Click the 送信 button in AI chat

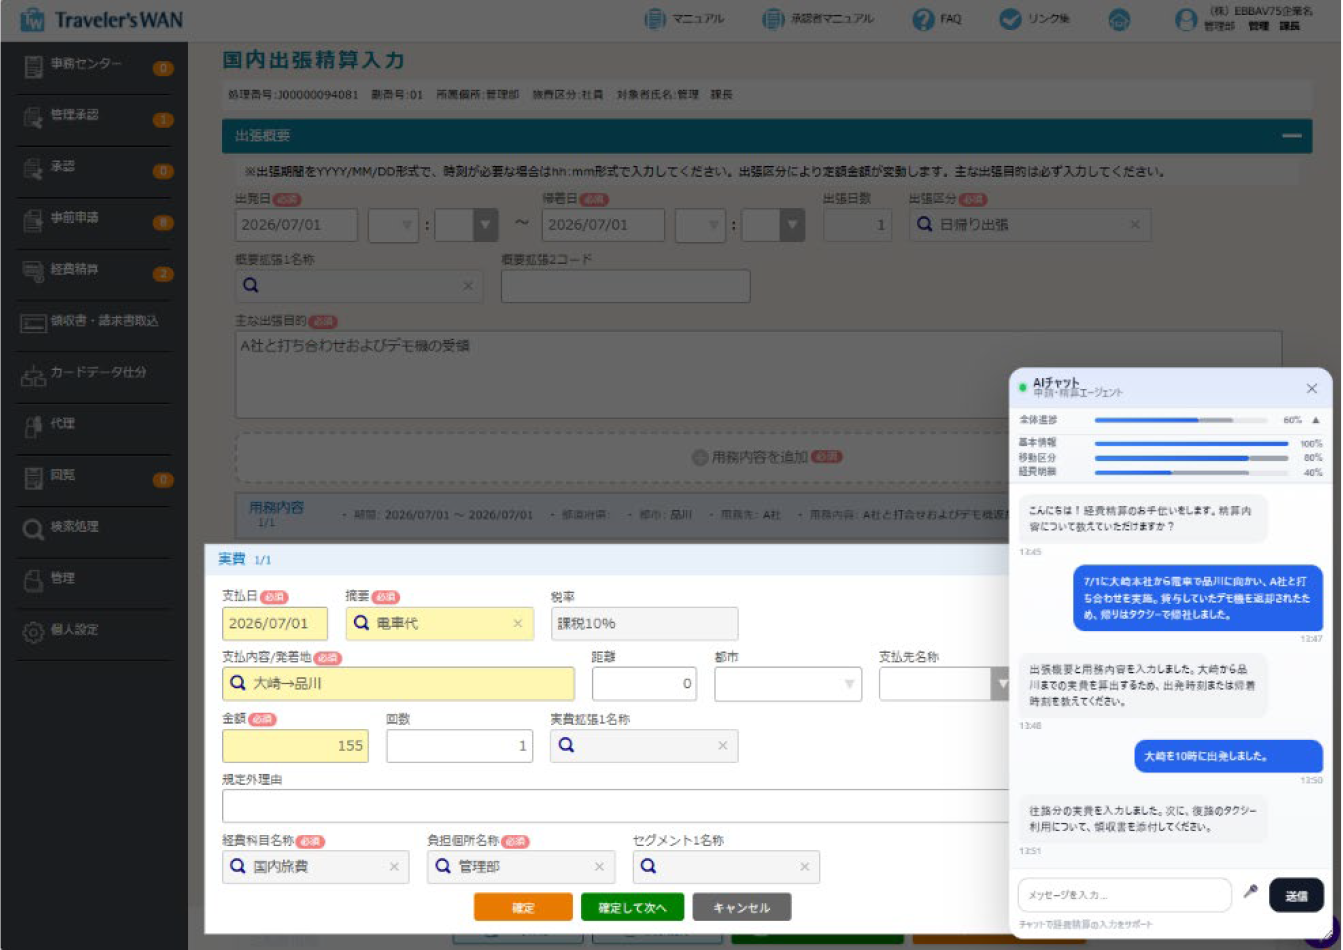click(1296, 895)
